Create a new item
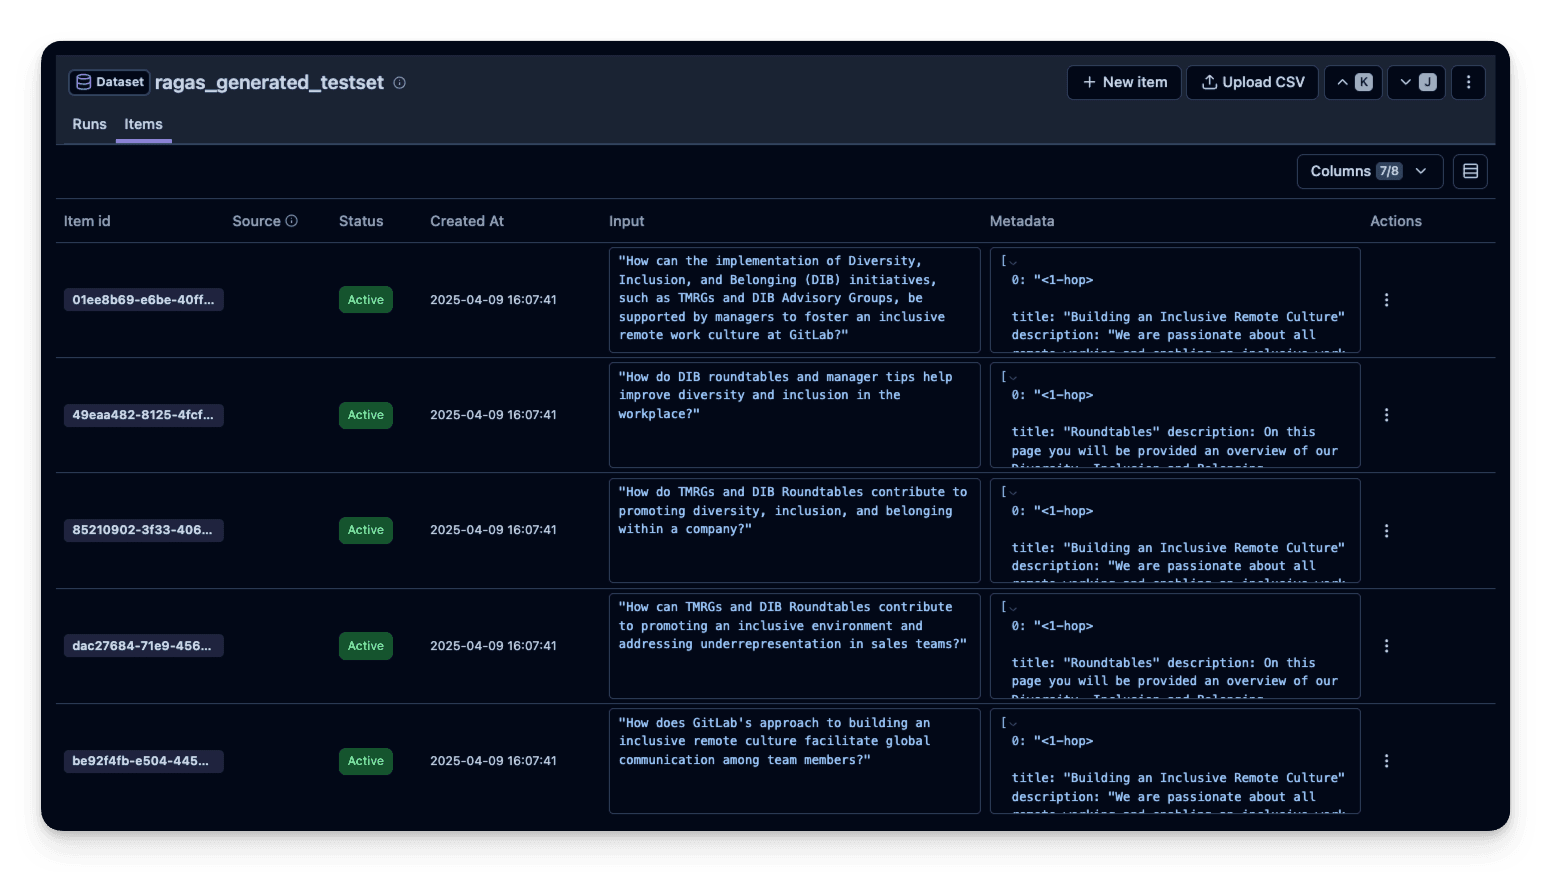This screenshot has width=1551, height=872. coord(1124,82)
